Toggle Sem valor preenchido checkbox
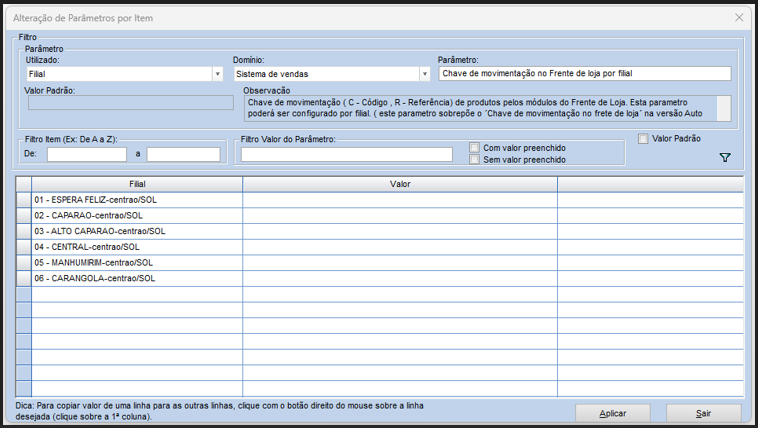758x428 pixels. (475, 159)
